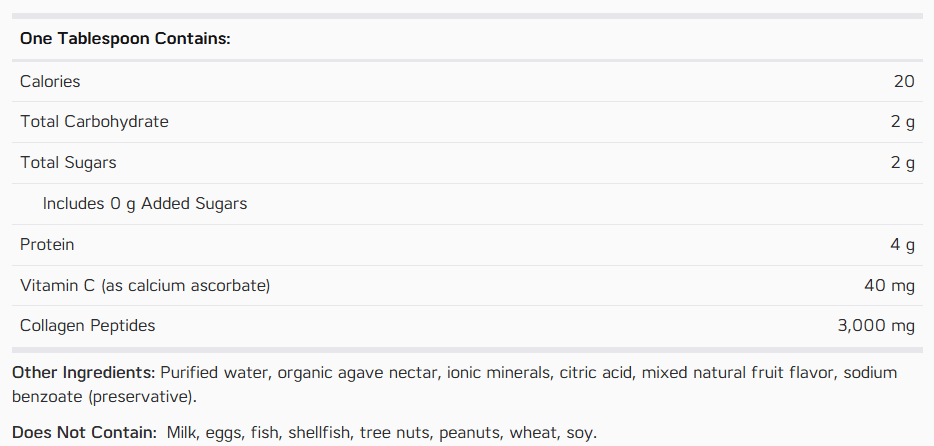
Task: Select the Protein row label
Action: pos(47,245)
